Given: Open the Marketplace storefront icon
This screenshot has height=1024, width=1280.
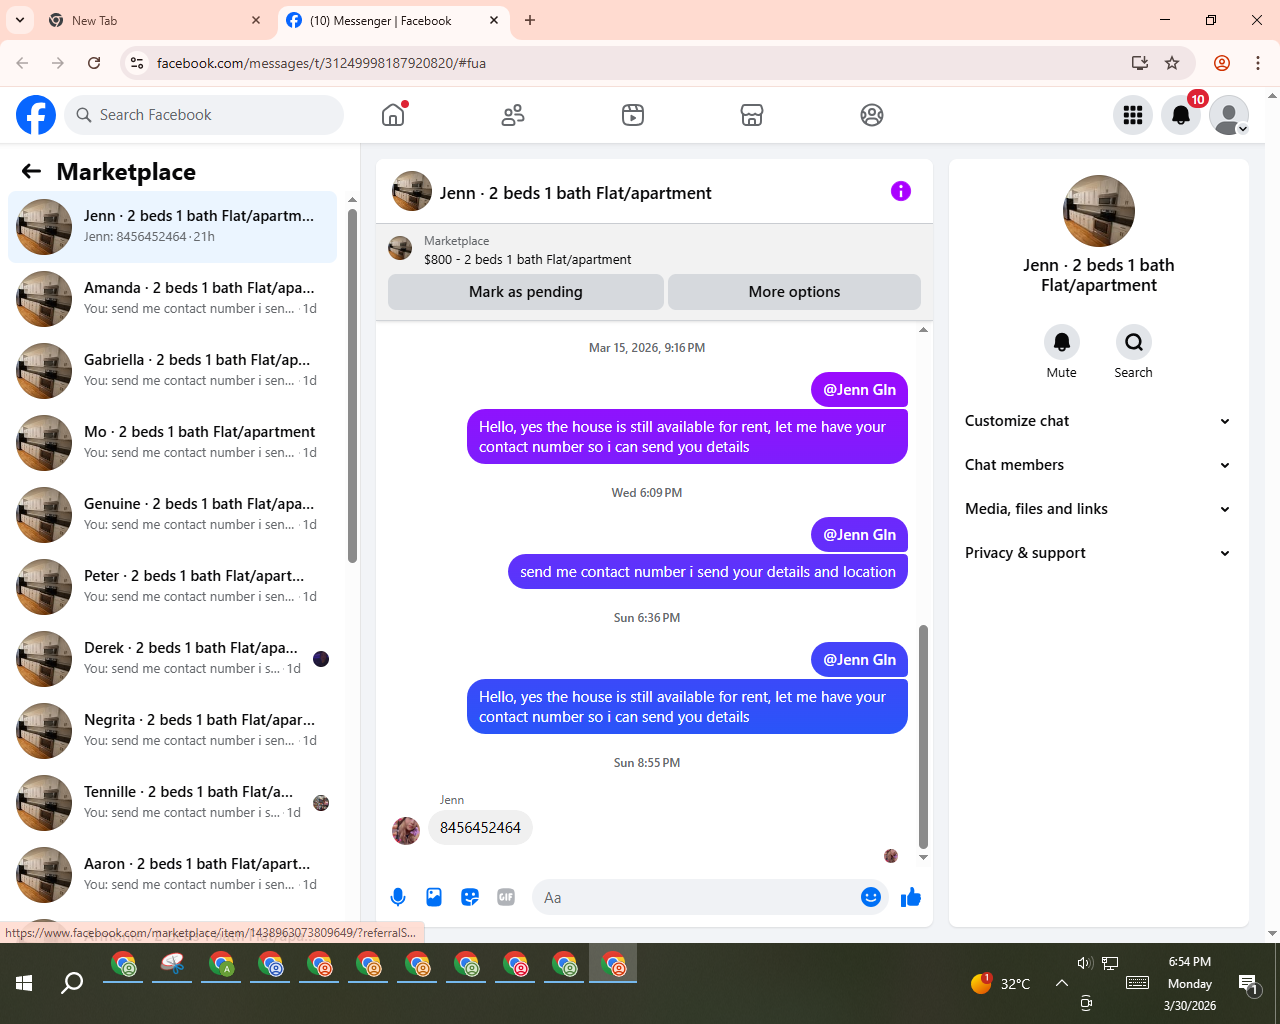Looking at the screenshot, I should click(x=752, y=115).
